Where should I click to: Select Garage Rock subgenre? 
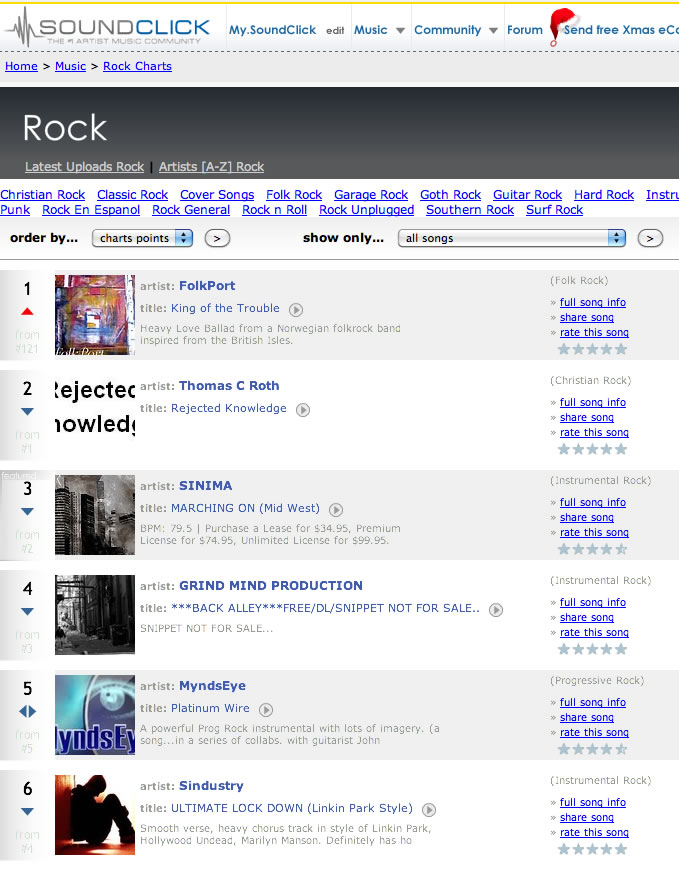click(371, 195)
